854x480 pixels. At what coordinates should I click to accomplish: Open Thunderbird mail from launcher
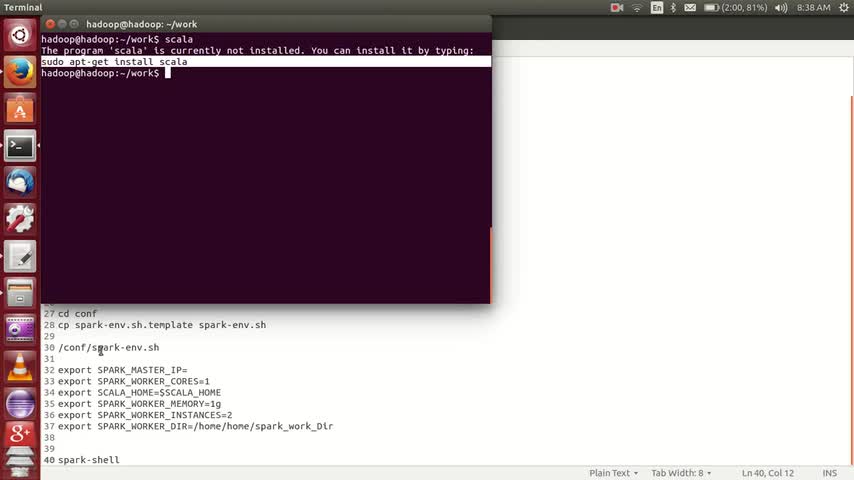(x=20, y=183)
